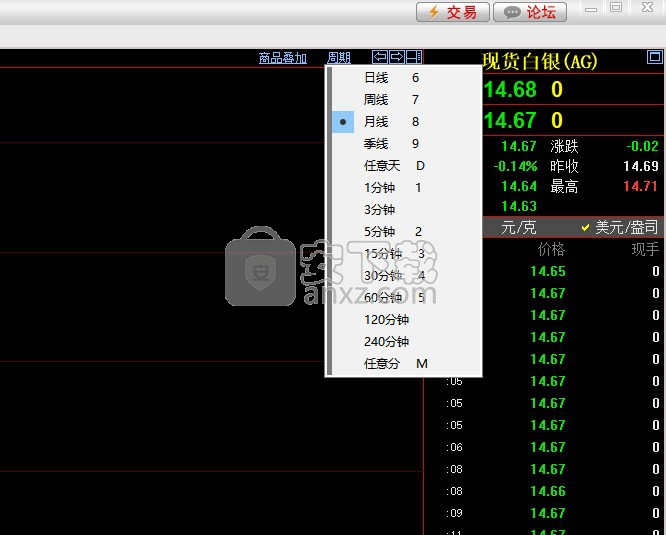Select 美元/盎司 unit option

(x=620, y=227)
